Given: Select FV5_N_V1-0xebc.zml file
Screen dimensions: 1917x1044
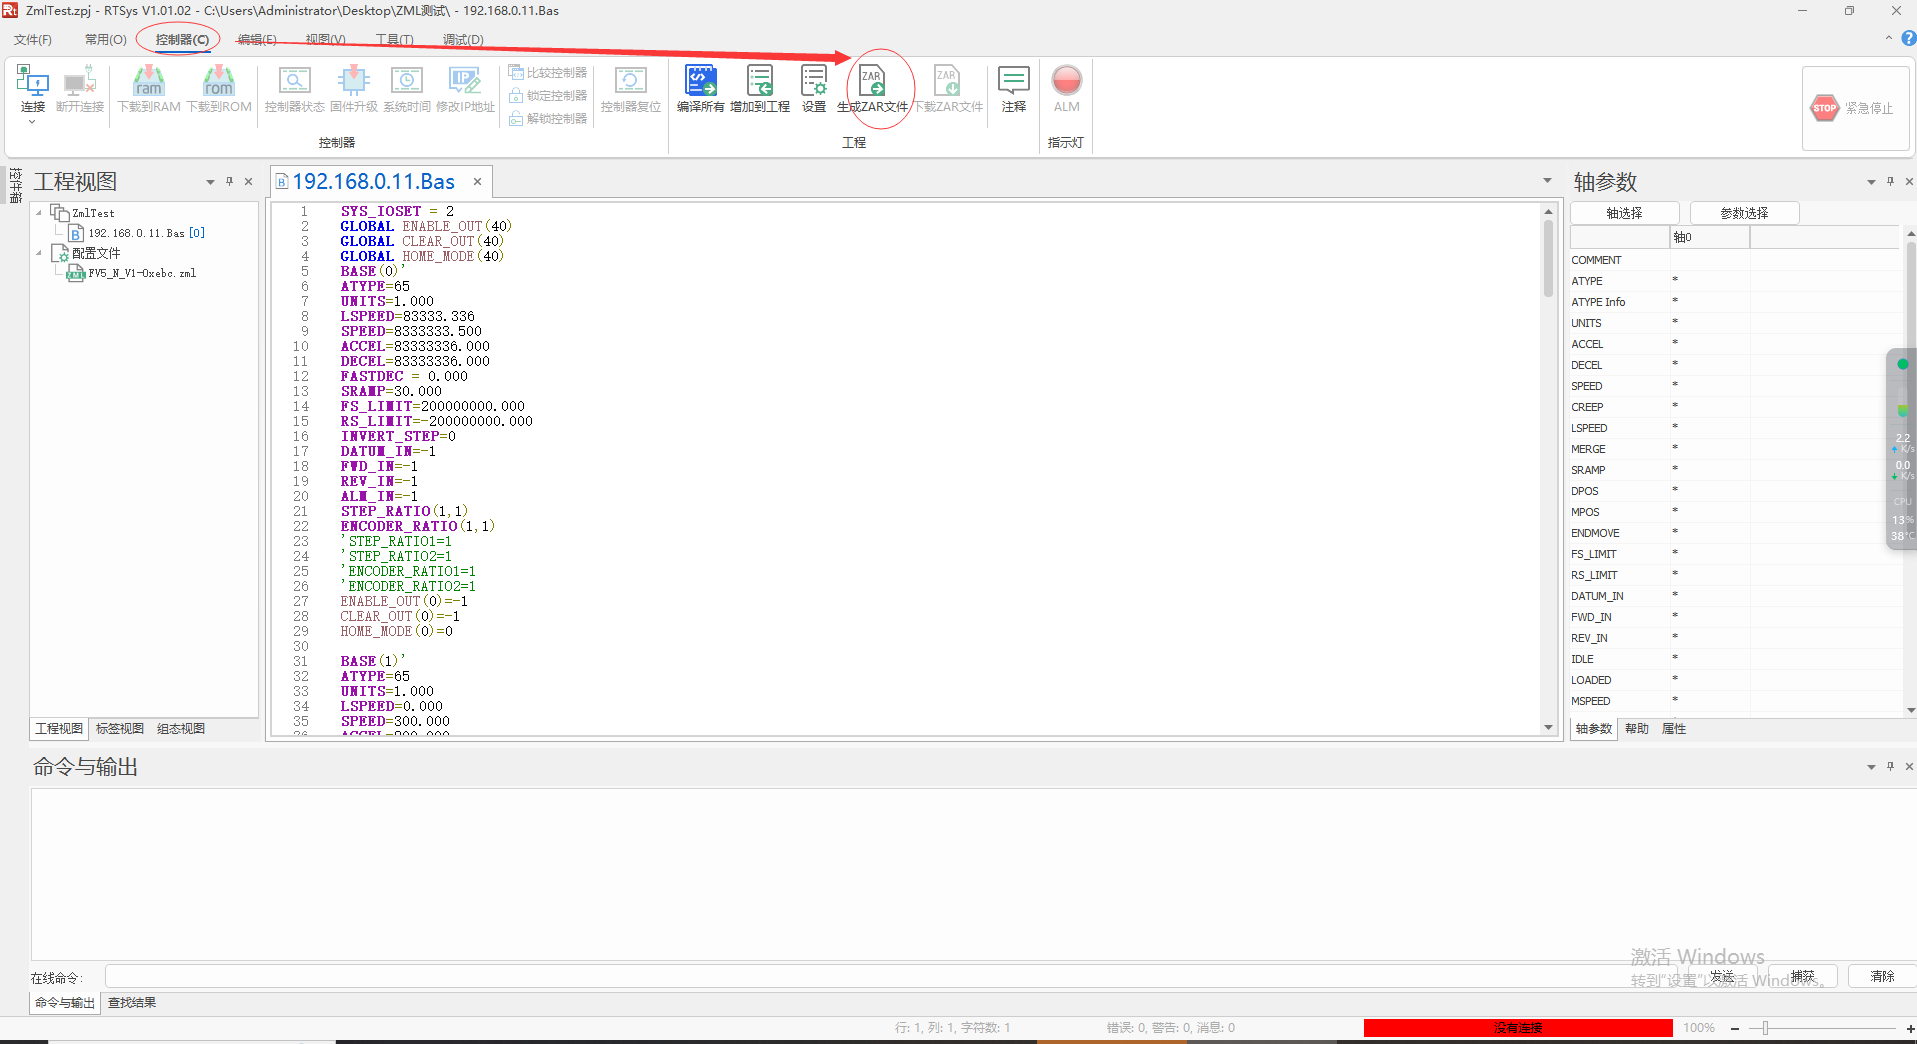Looking at the screenshot, I should (132, 273).
